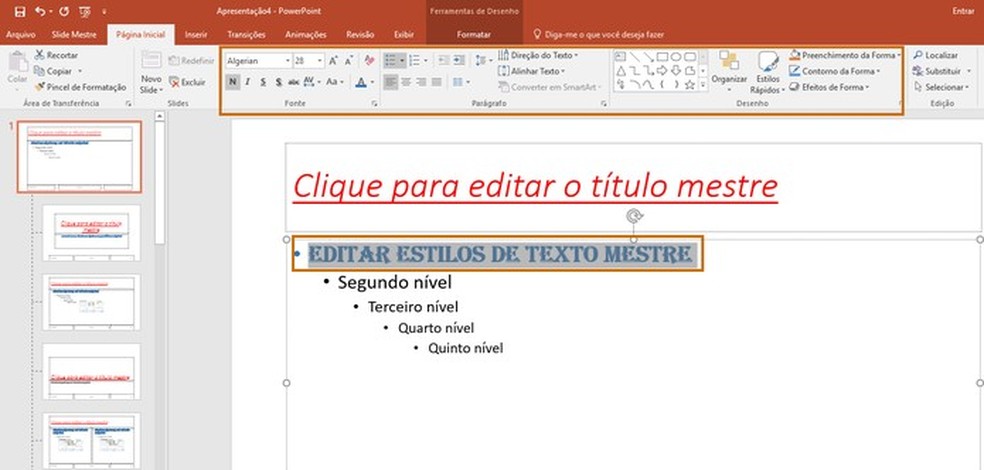Viewport: 984px width, 470px height.
Task: Open the Selecionar menu
Action: 941,87
